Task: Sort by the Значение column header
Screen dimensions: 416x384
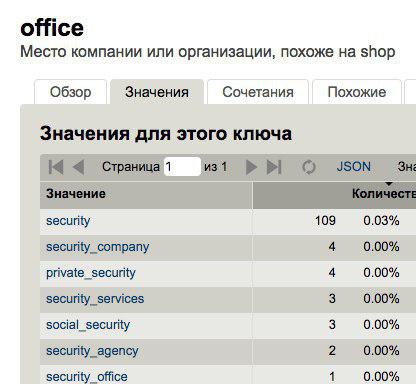Action: coord(76,194)
